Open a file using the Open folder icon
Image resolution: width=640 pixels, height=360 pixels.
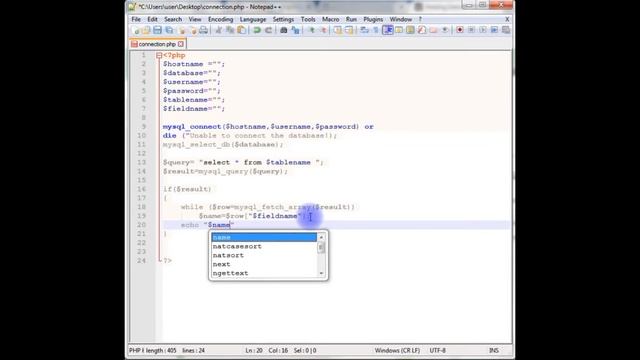[146, 30]
